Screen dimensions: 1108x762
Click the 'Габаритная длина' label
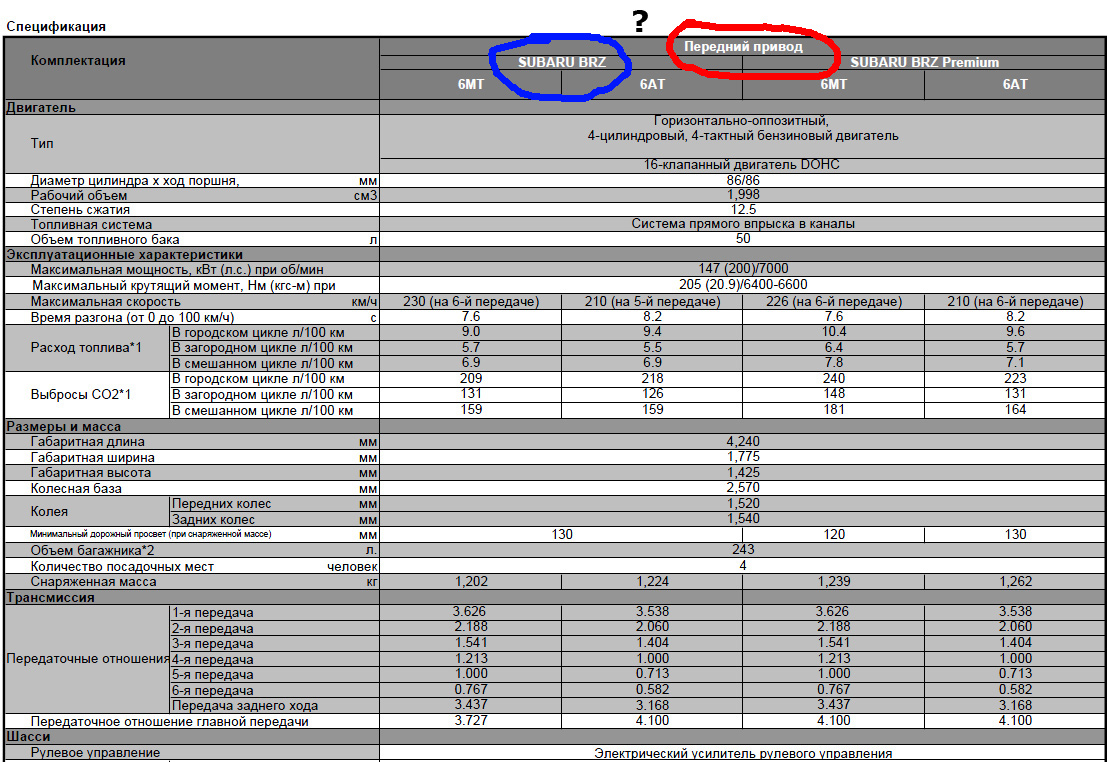click(x=88, y=442)
